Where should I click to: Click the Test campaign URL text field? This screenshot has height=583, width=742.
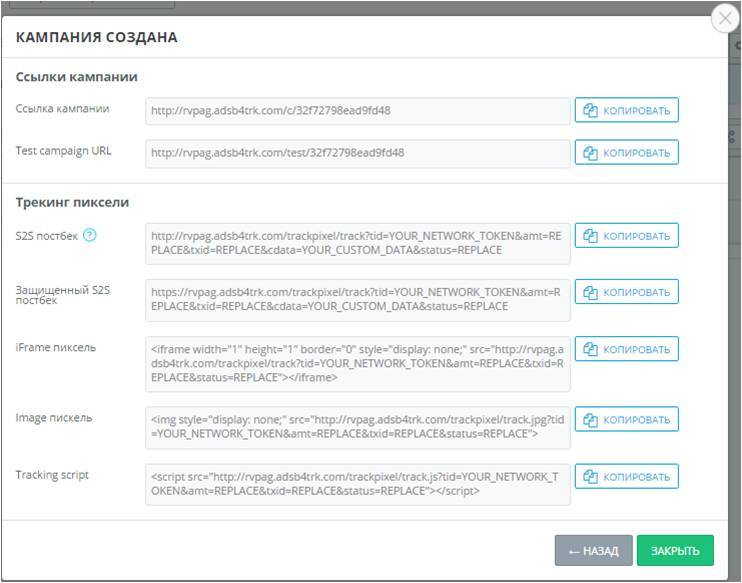click(358, 153)
